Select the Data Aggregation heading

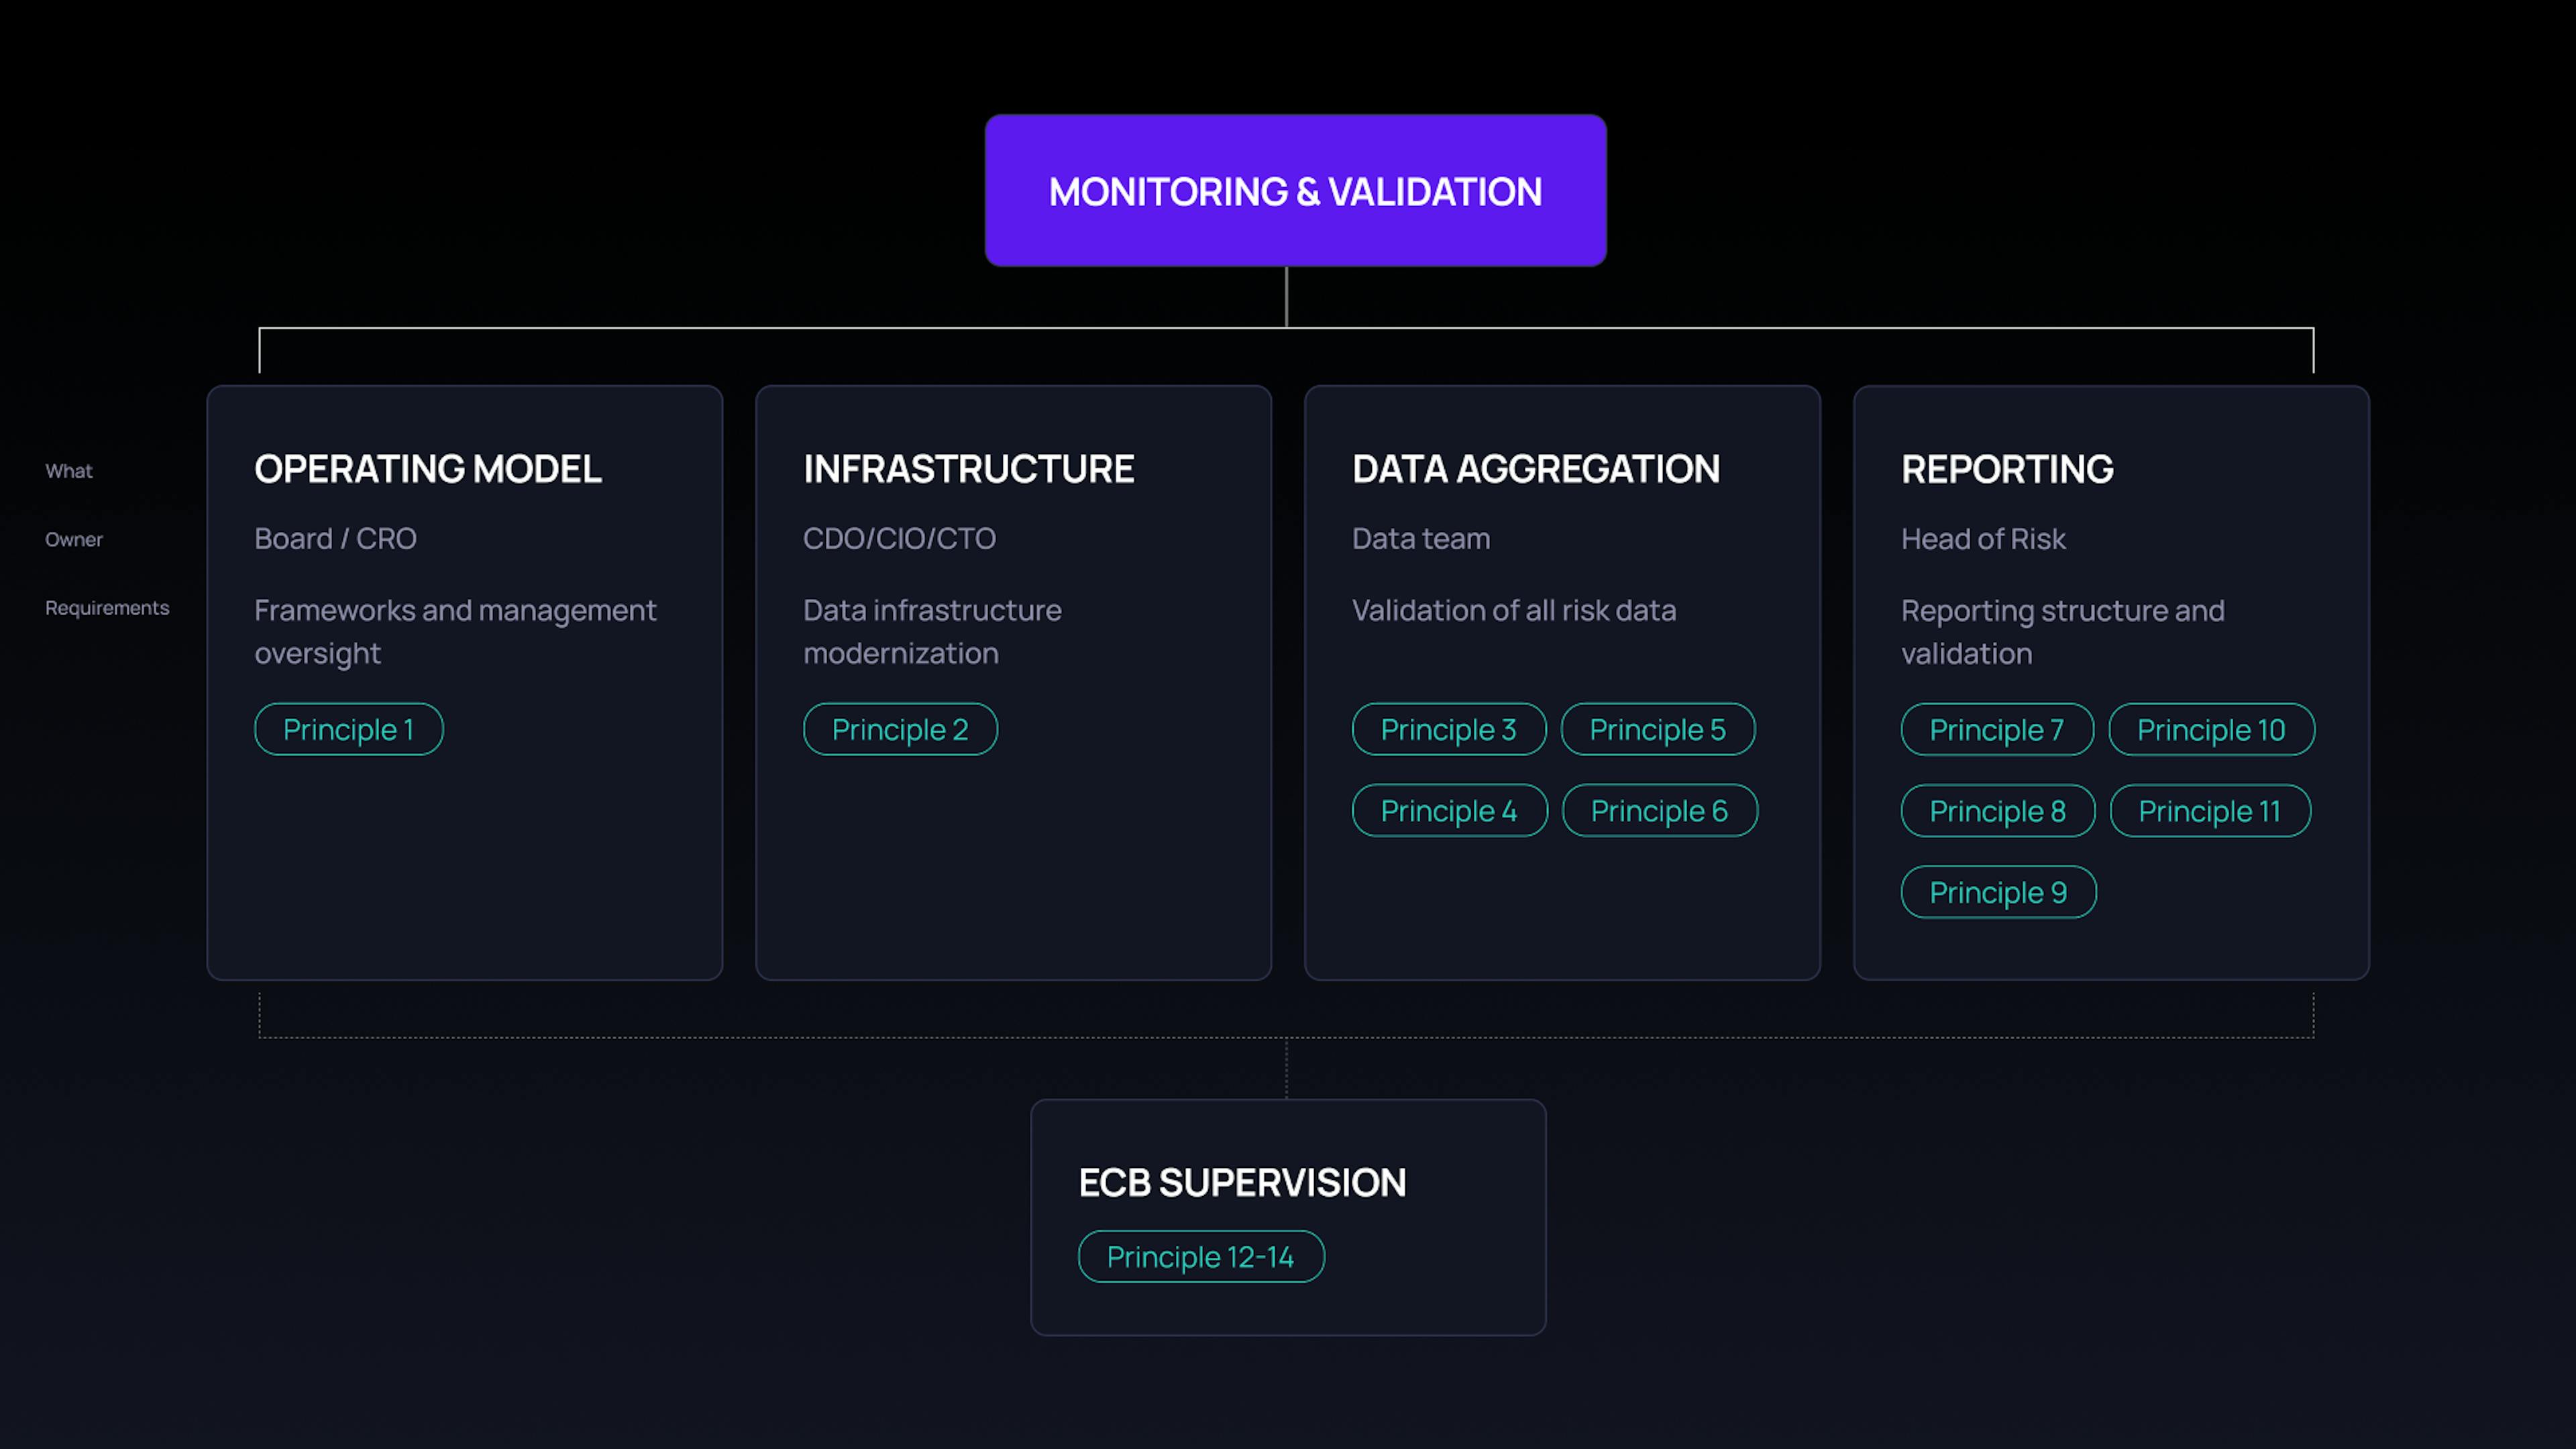[x=1535, y=469]
